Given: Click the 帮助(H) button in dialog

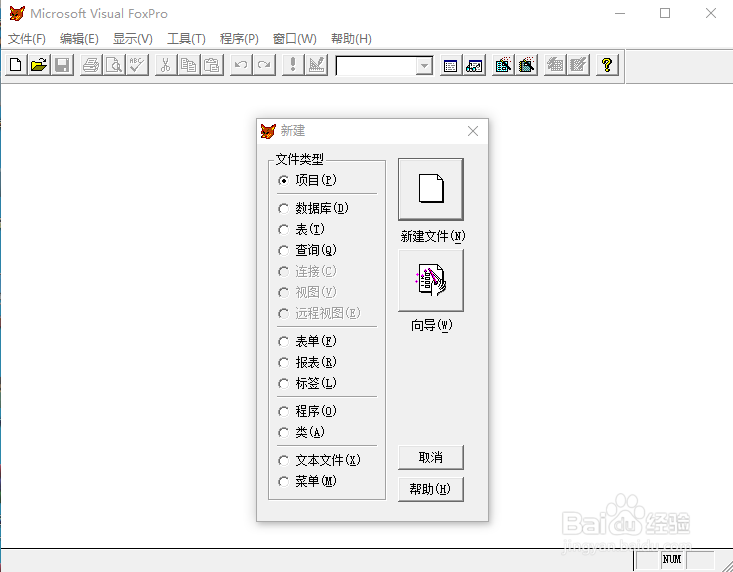Looking at the screenshot, I should pyautogui.click(x=431, y=489).
